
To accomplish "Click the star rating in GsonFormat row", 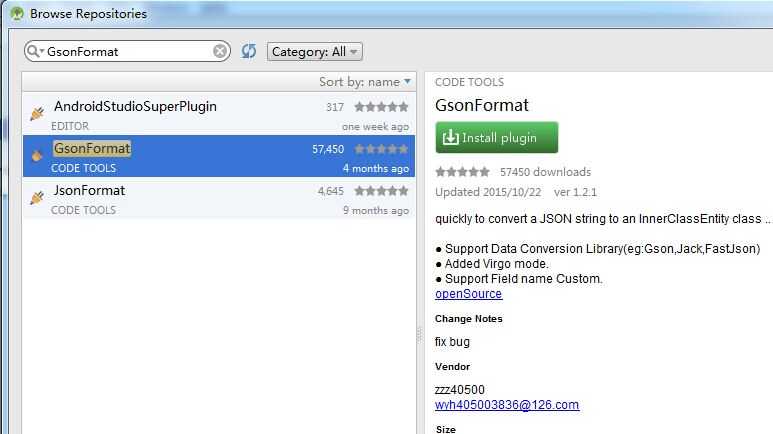I will tap(381, 149).
